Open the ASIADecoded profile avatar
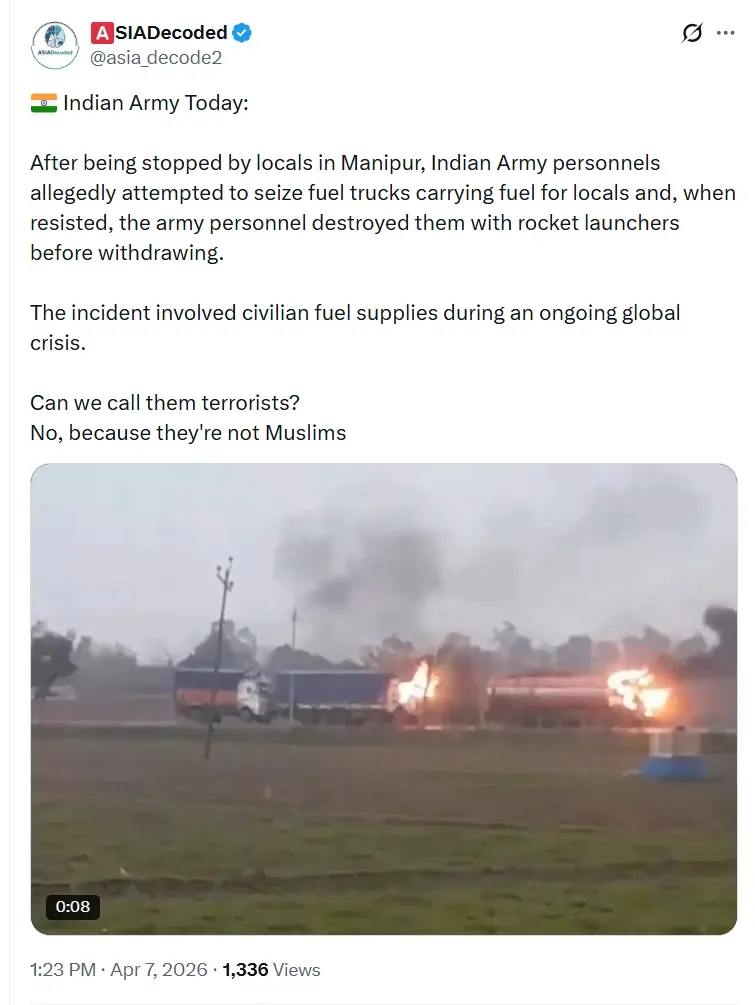The width and height of the screenshot is (755, 1005). pos(54,45)
